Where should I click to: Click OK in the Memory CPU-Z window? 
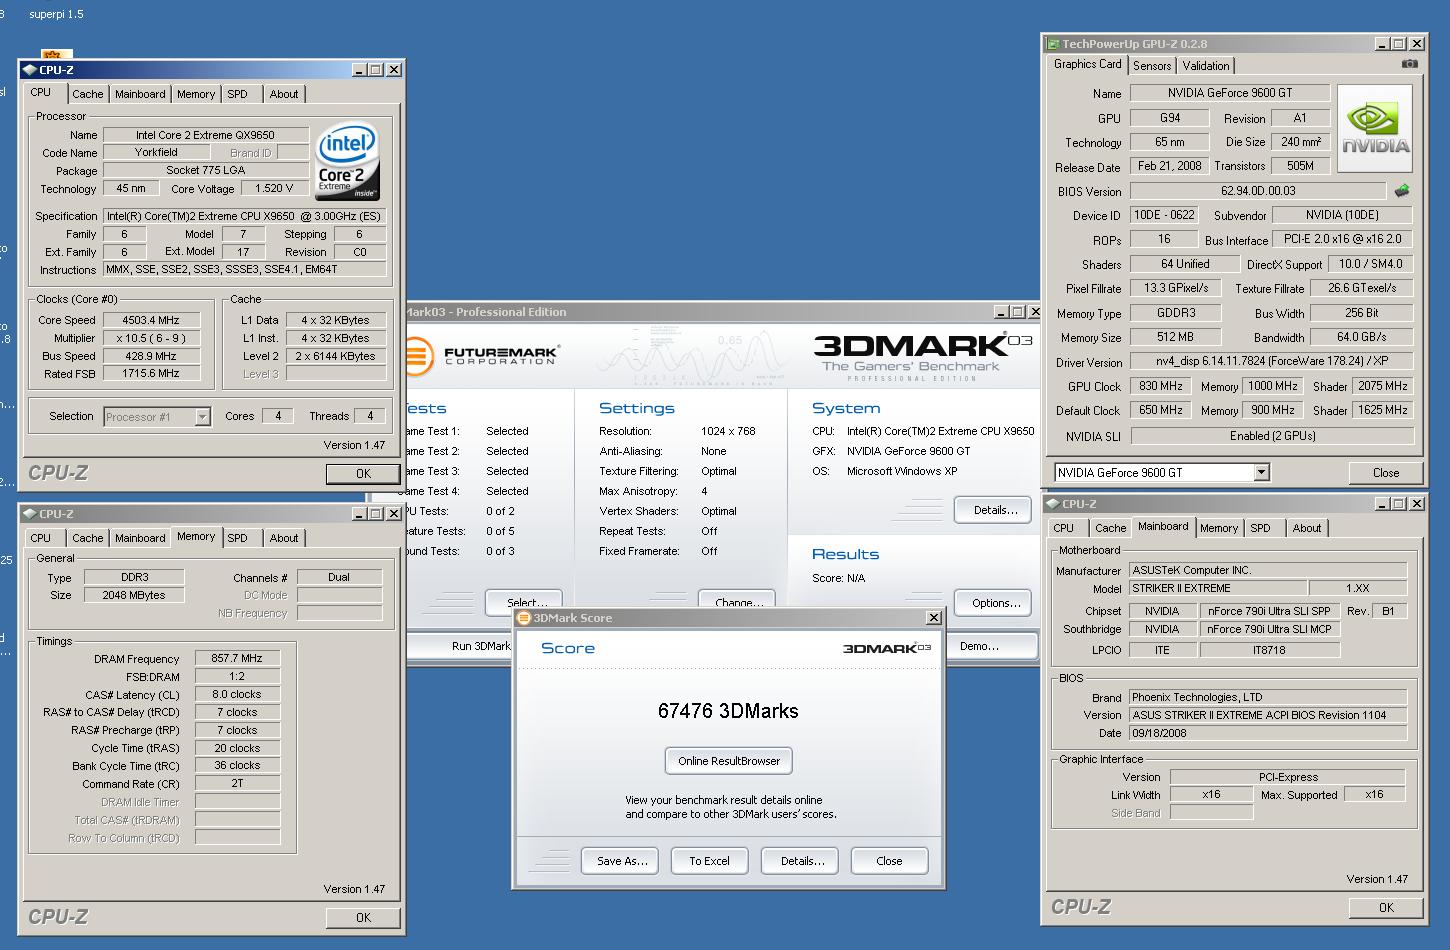point(363,917)
